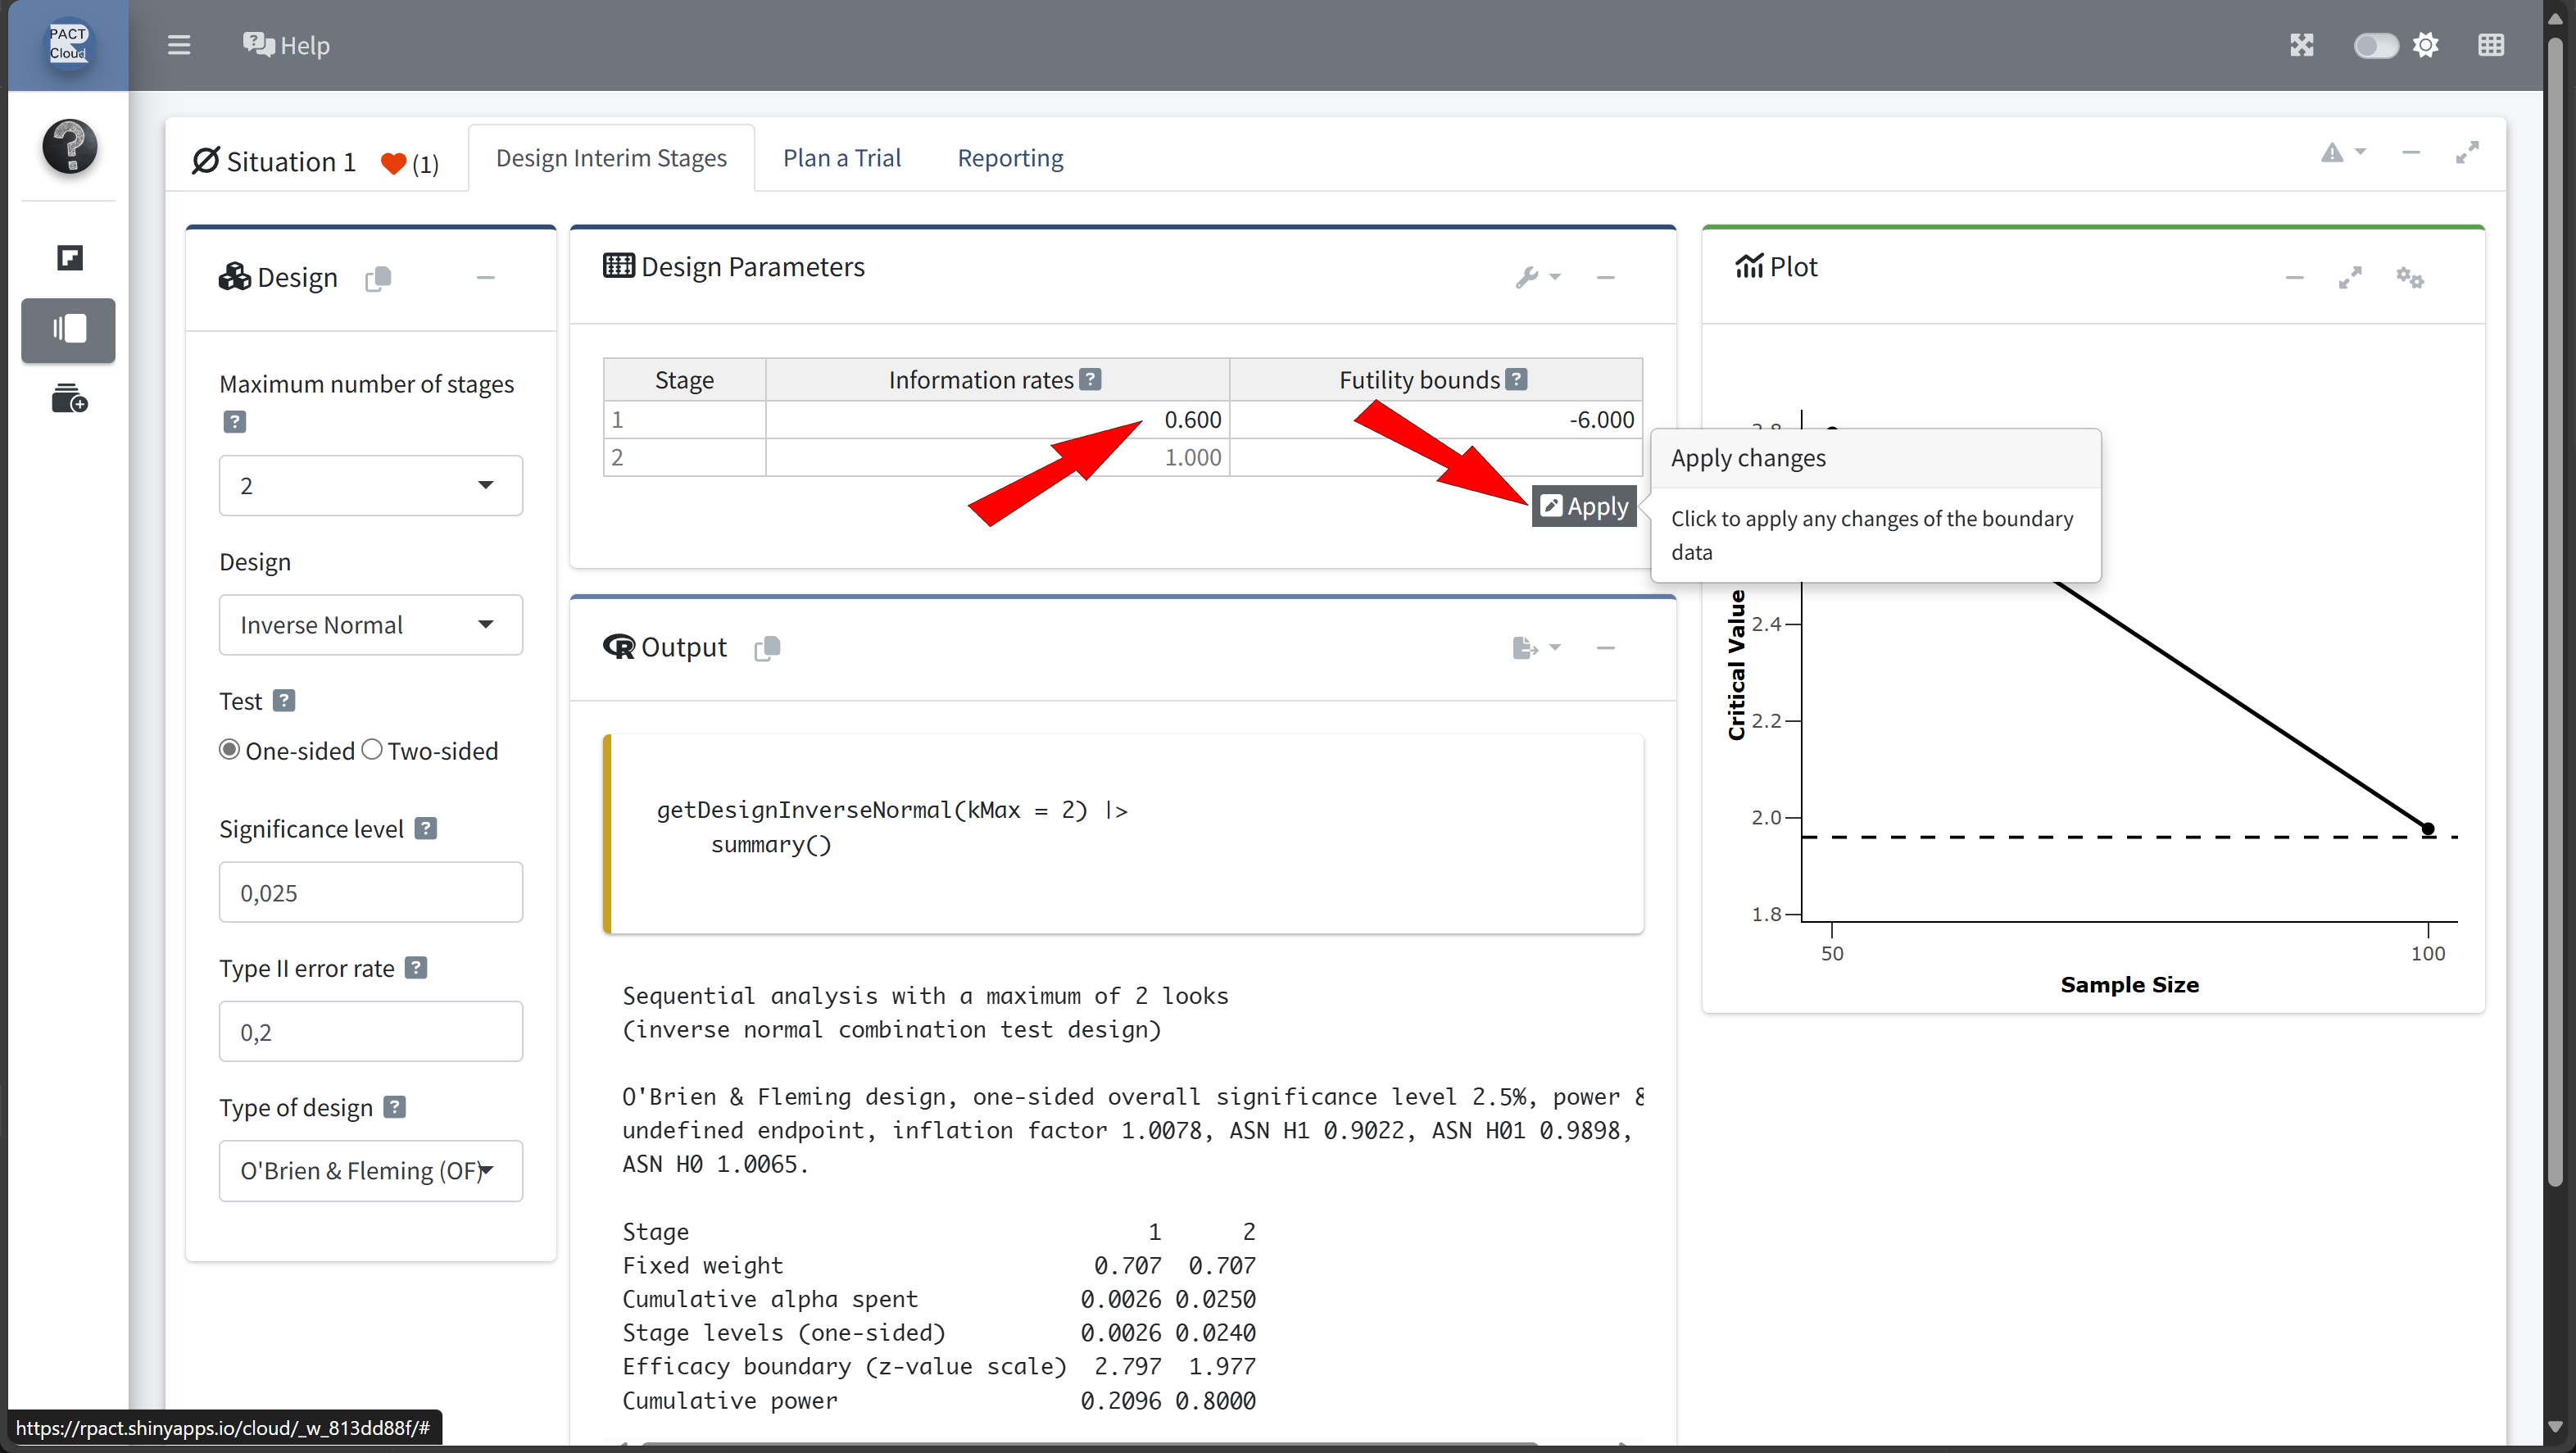Image resolution: width=2576 pixels, height=1453 pixels.
Task: Open the question mark help icon in sidebar
Action: pyautogui.click(x=69, y=146)
